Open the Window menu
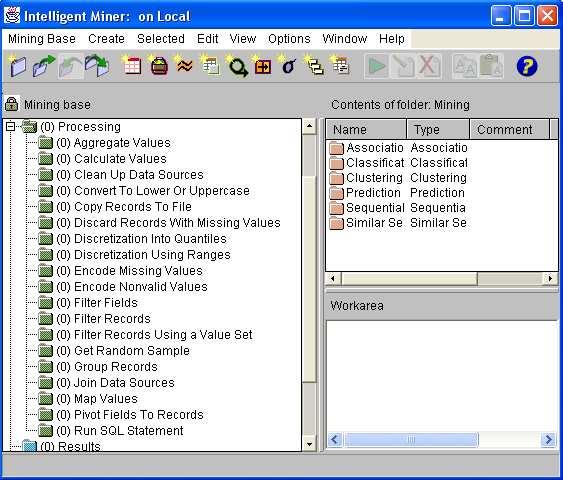 pyautogui.click(x=345, y=39)
